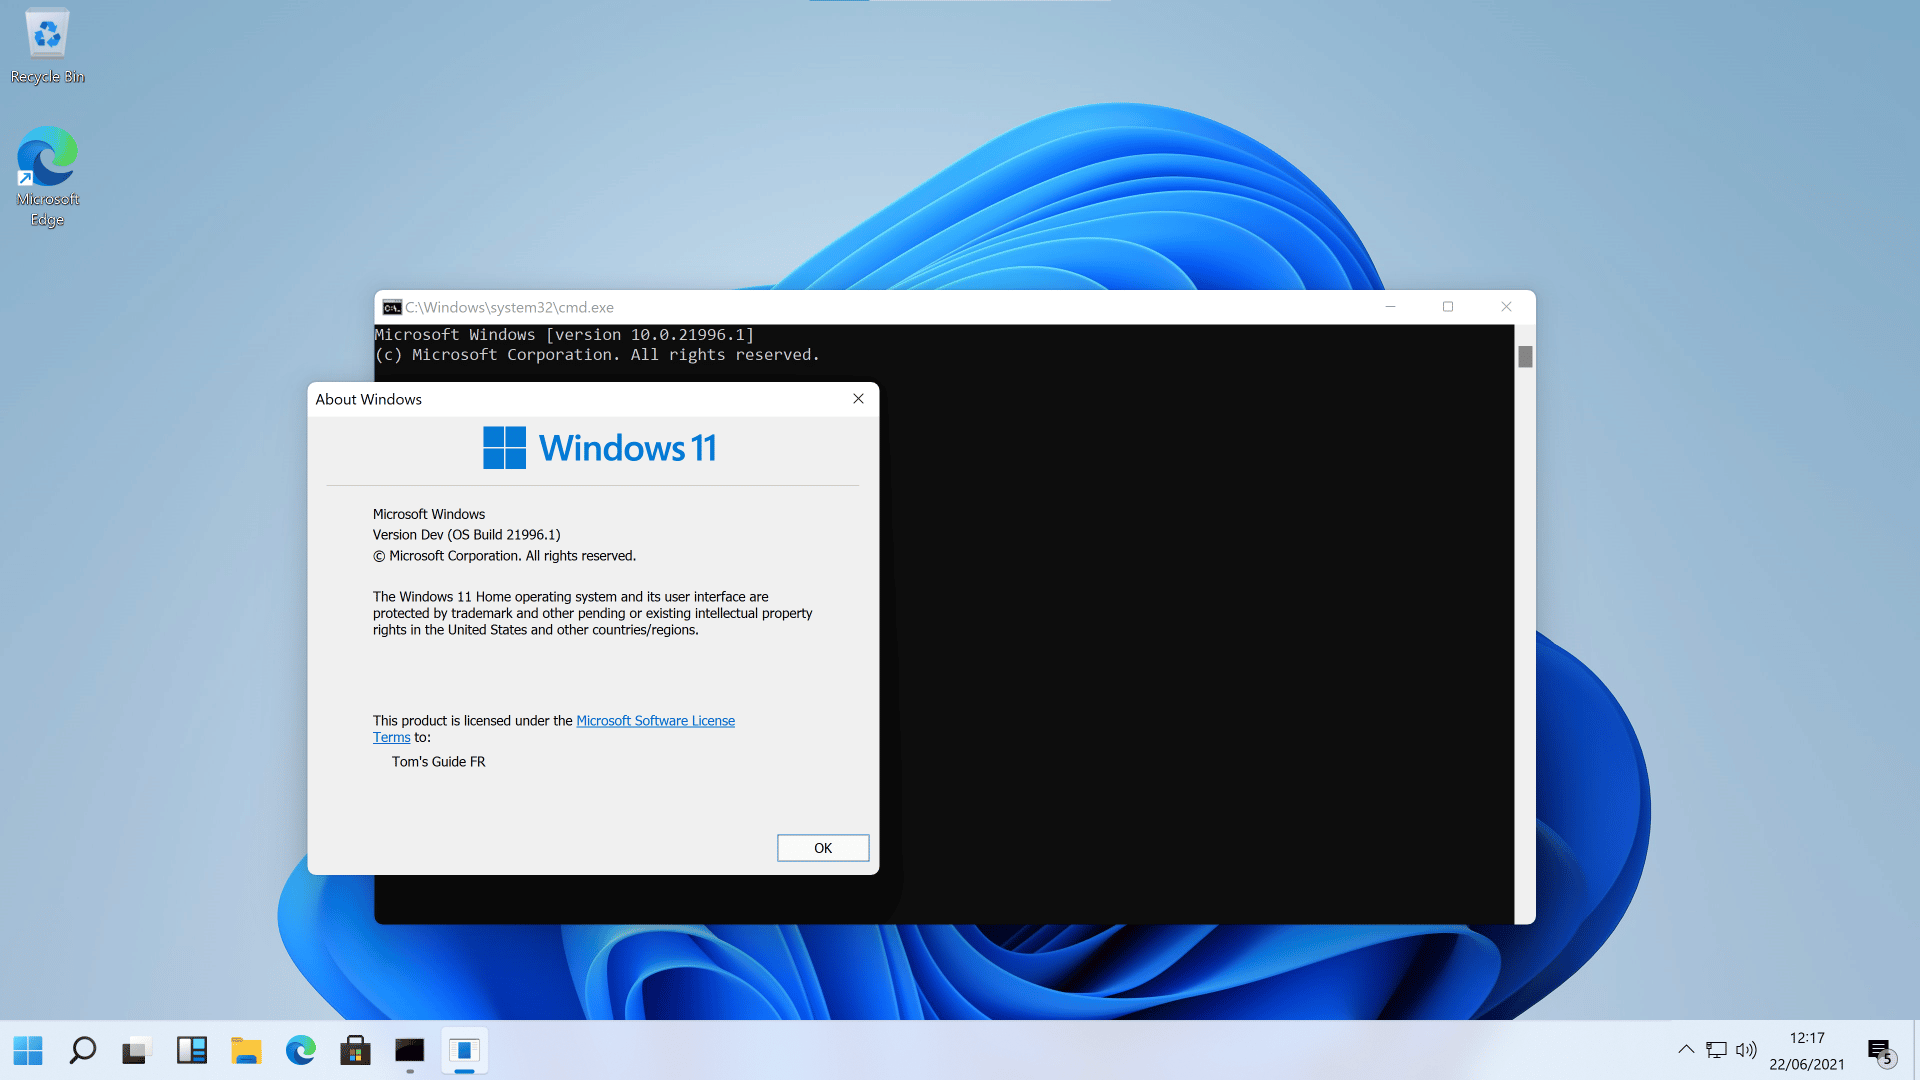Click the cmd.exe icon in the title bar
This screenshot has height=1080, width=1920.
click(392, 307)
